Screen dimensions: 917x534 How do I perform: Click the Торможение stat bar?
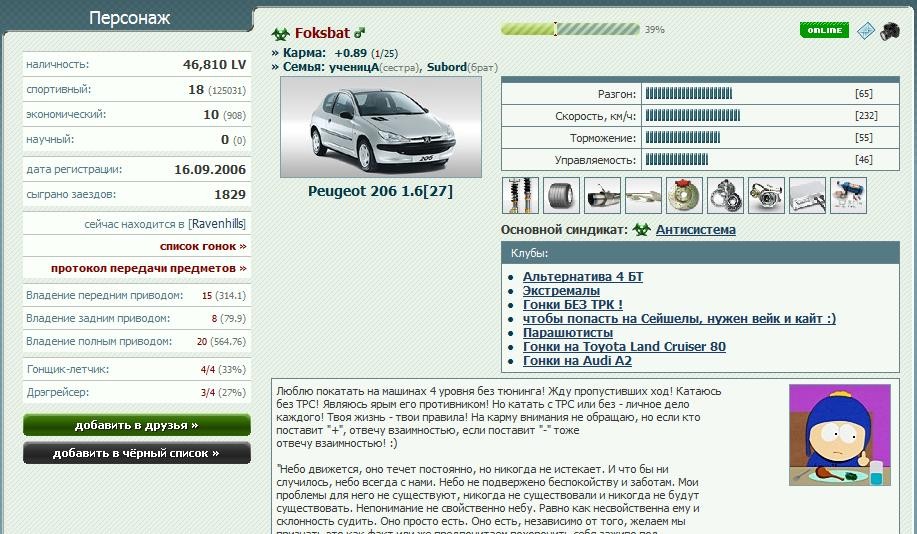pos(682,138)
